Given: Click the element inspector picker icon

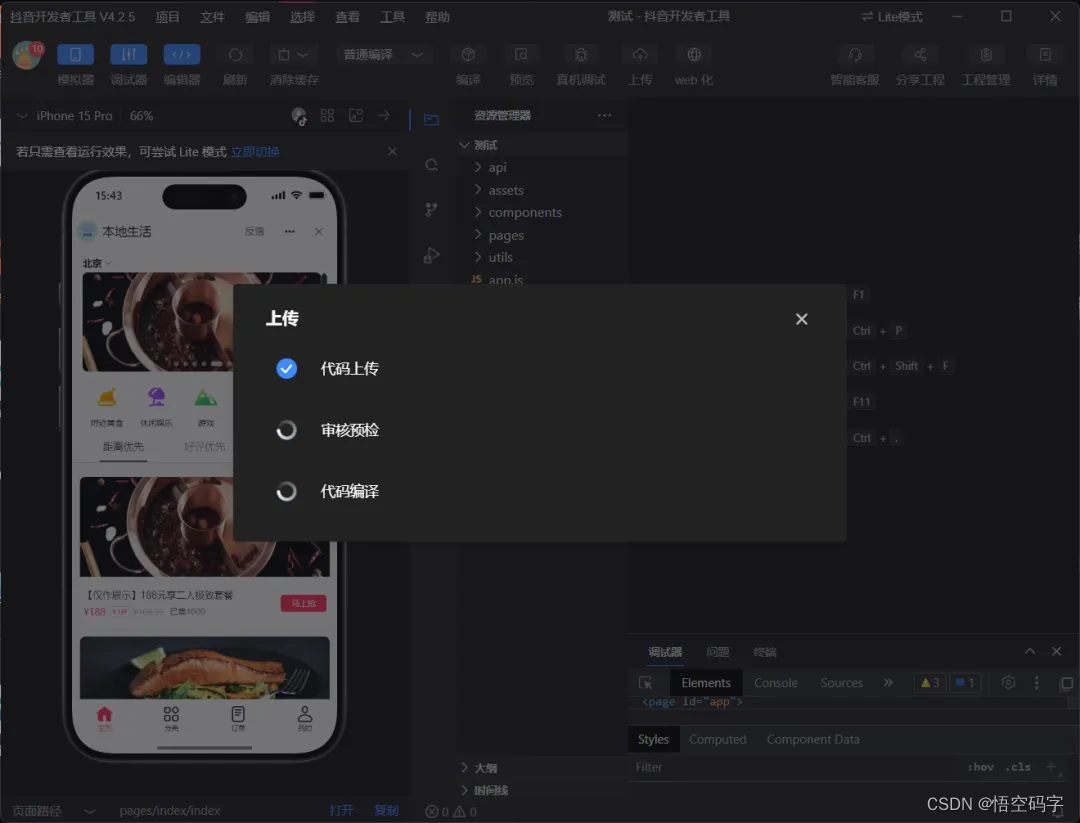Looking at the screenshot, I should click(645, 683).
